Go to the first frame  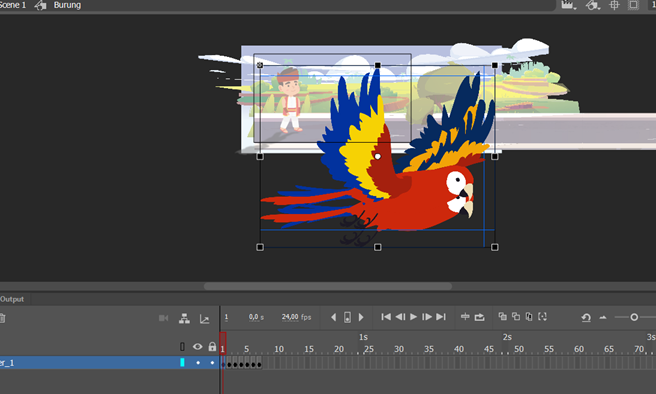click(386, 317)
